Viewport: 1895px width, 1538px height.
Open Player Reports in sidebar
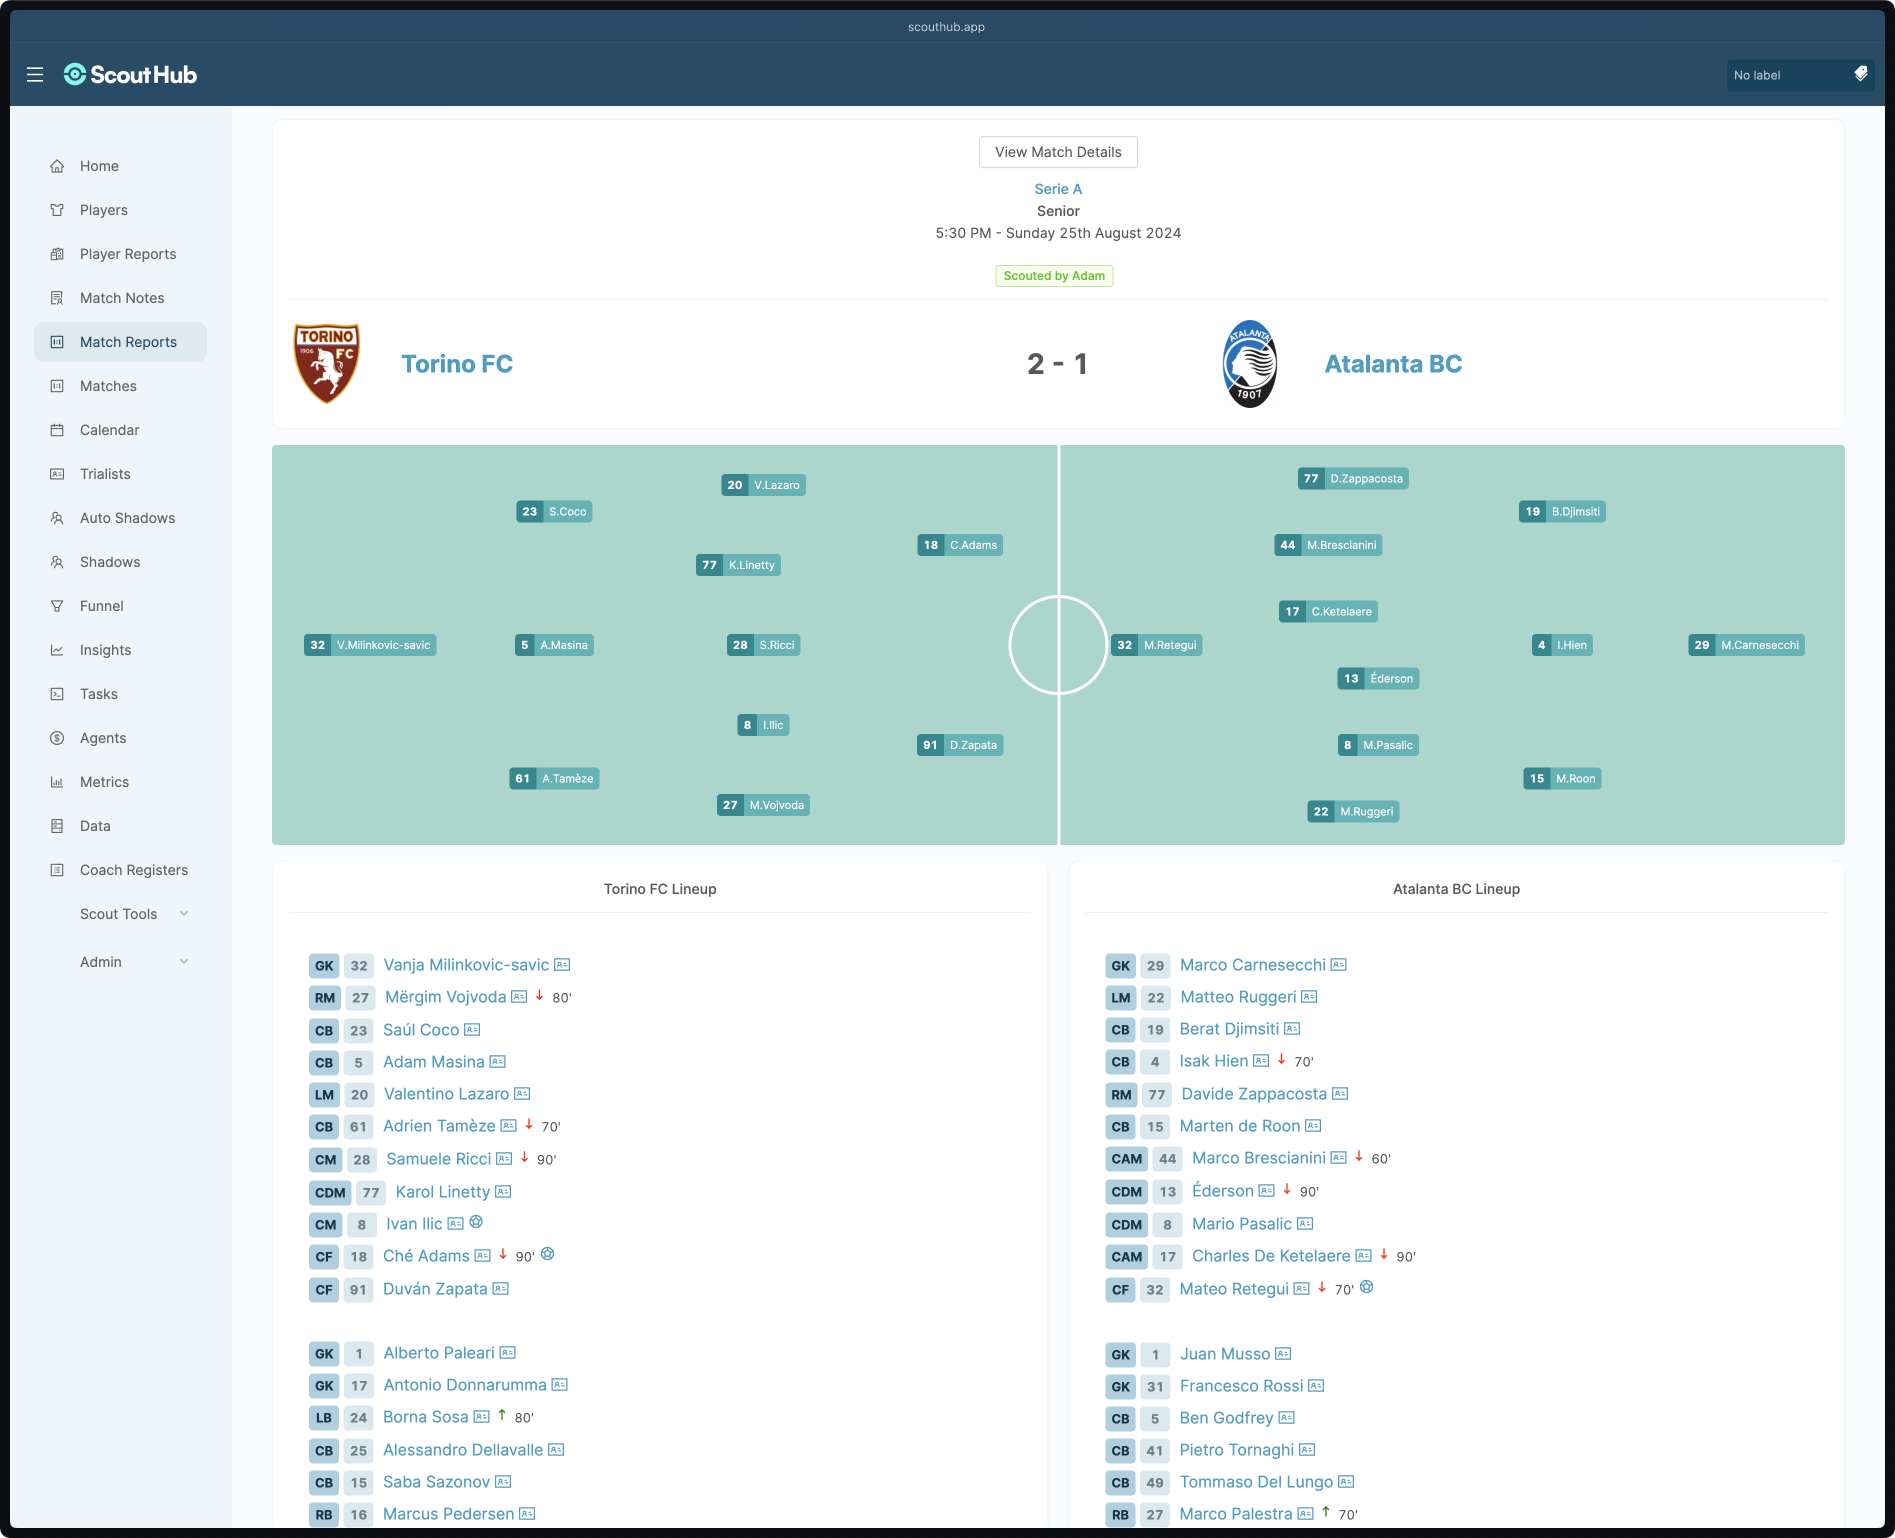(128, 254)
